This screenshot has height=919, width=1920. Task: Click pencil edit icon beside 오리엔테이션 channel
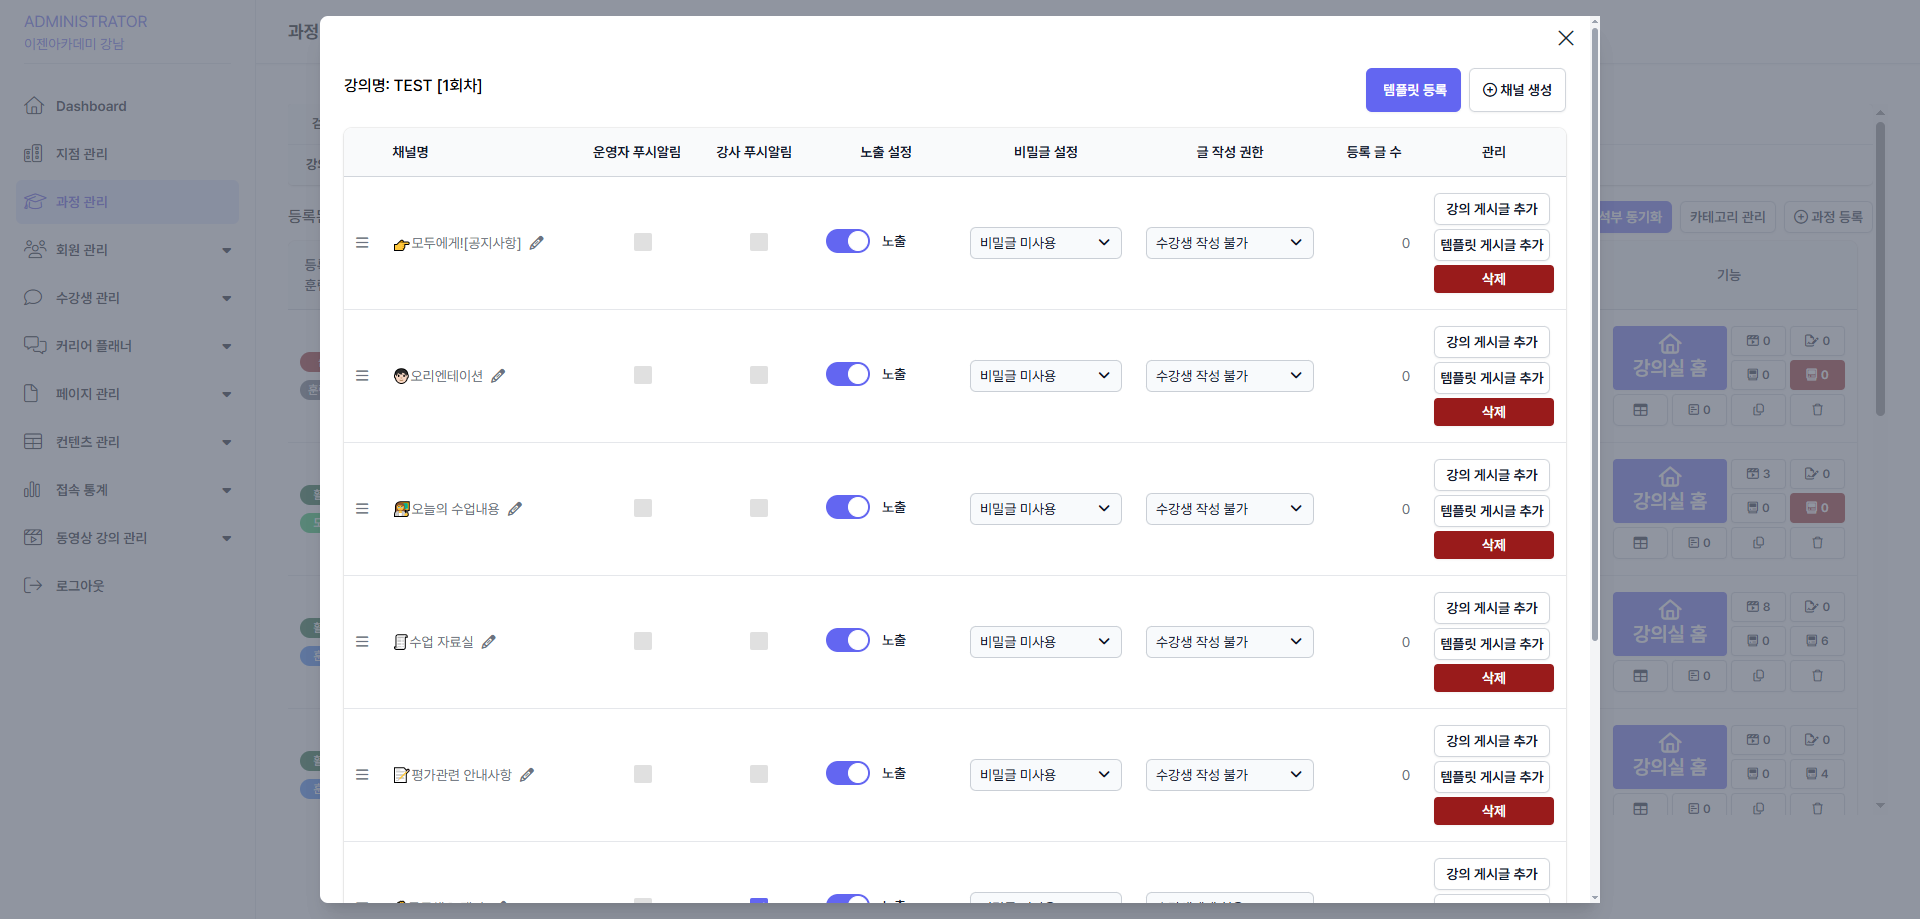click(x=498, y=376)
